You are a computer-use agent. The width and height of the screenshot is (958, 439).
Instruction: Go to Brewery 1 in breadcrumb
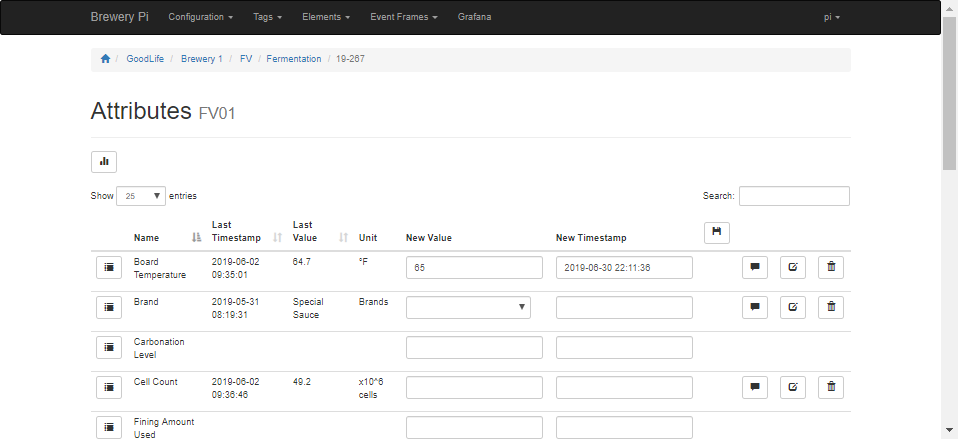click(202, 59)
